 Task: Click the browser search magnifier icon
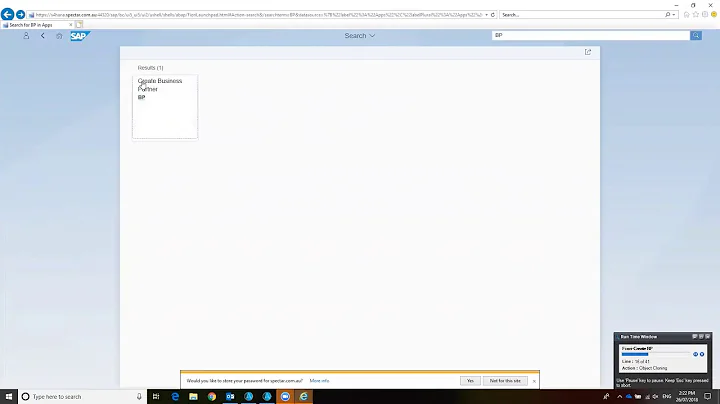[x=668, y=15]
